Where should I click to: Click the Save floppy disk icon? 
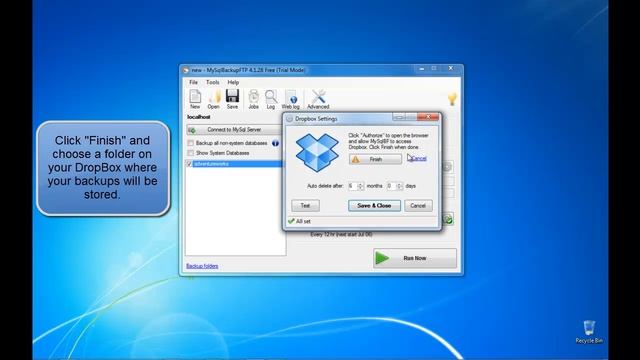click(232, 99)
